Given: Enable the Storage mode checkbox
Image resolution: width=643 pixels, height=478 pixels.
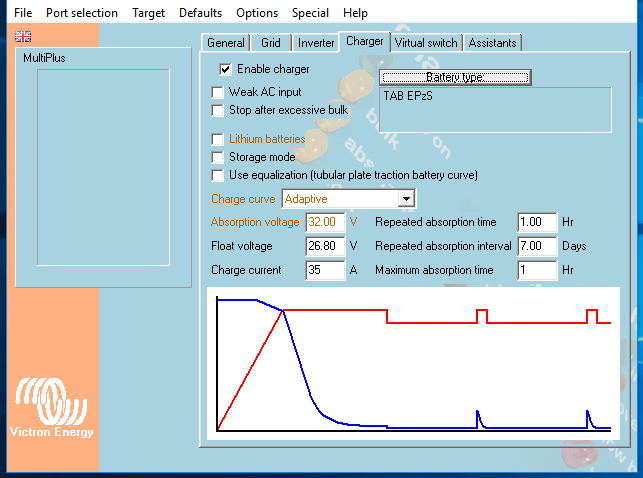Looking at the screenshot, I should tap(217, 157).
